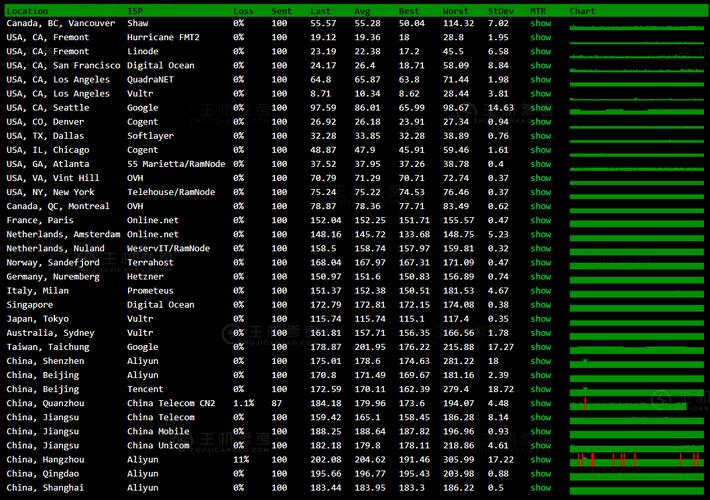Open the Taiwan Taichung latency chart
710x500 pixels.
637,349
